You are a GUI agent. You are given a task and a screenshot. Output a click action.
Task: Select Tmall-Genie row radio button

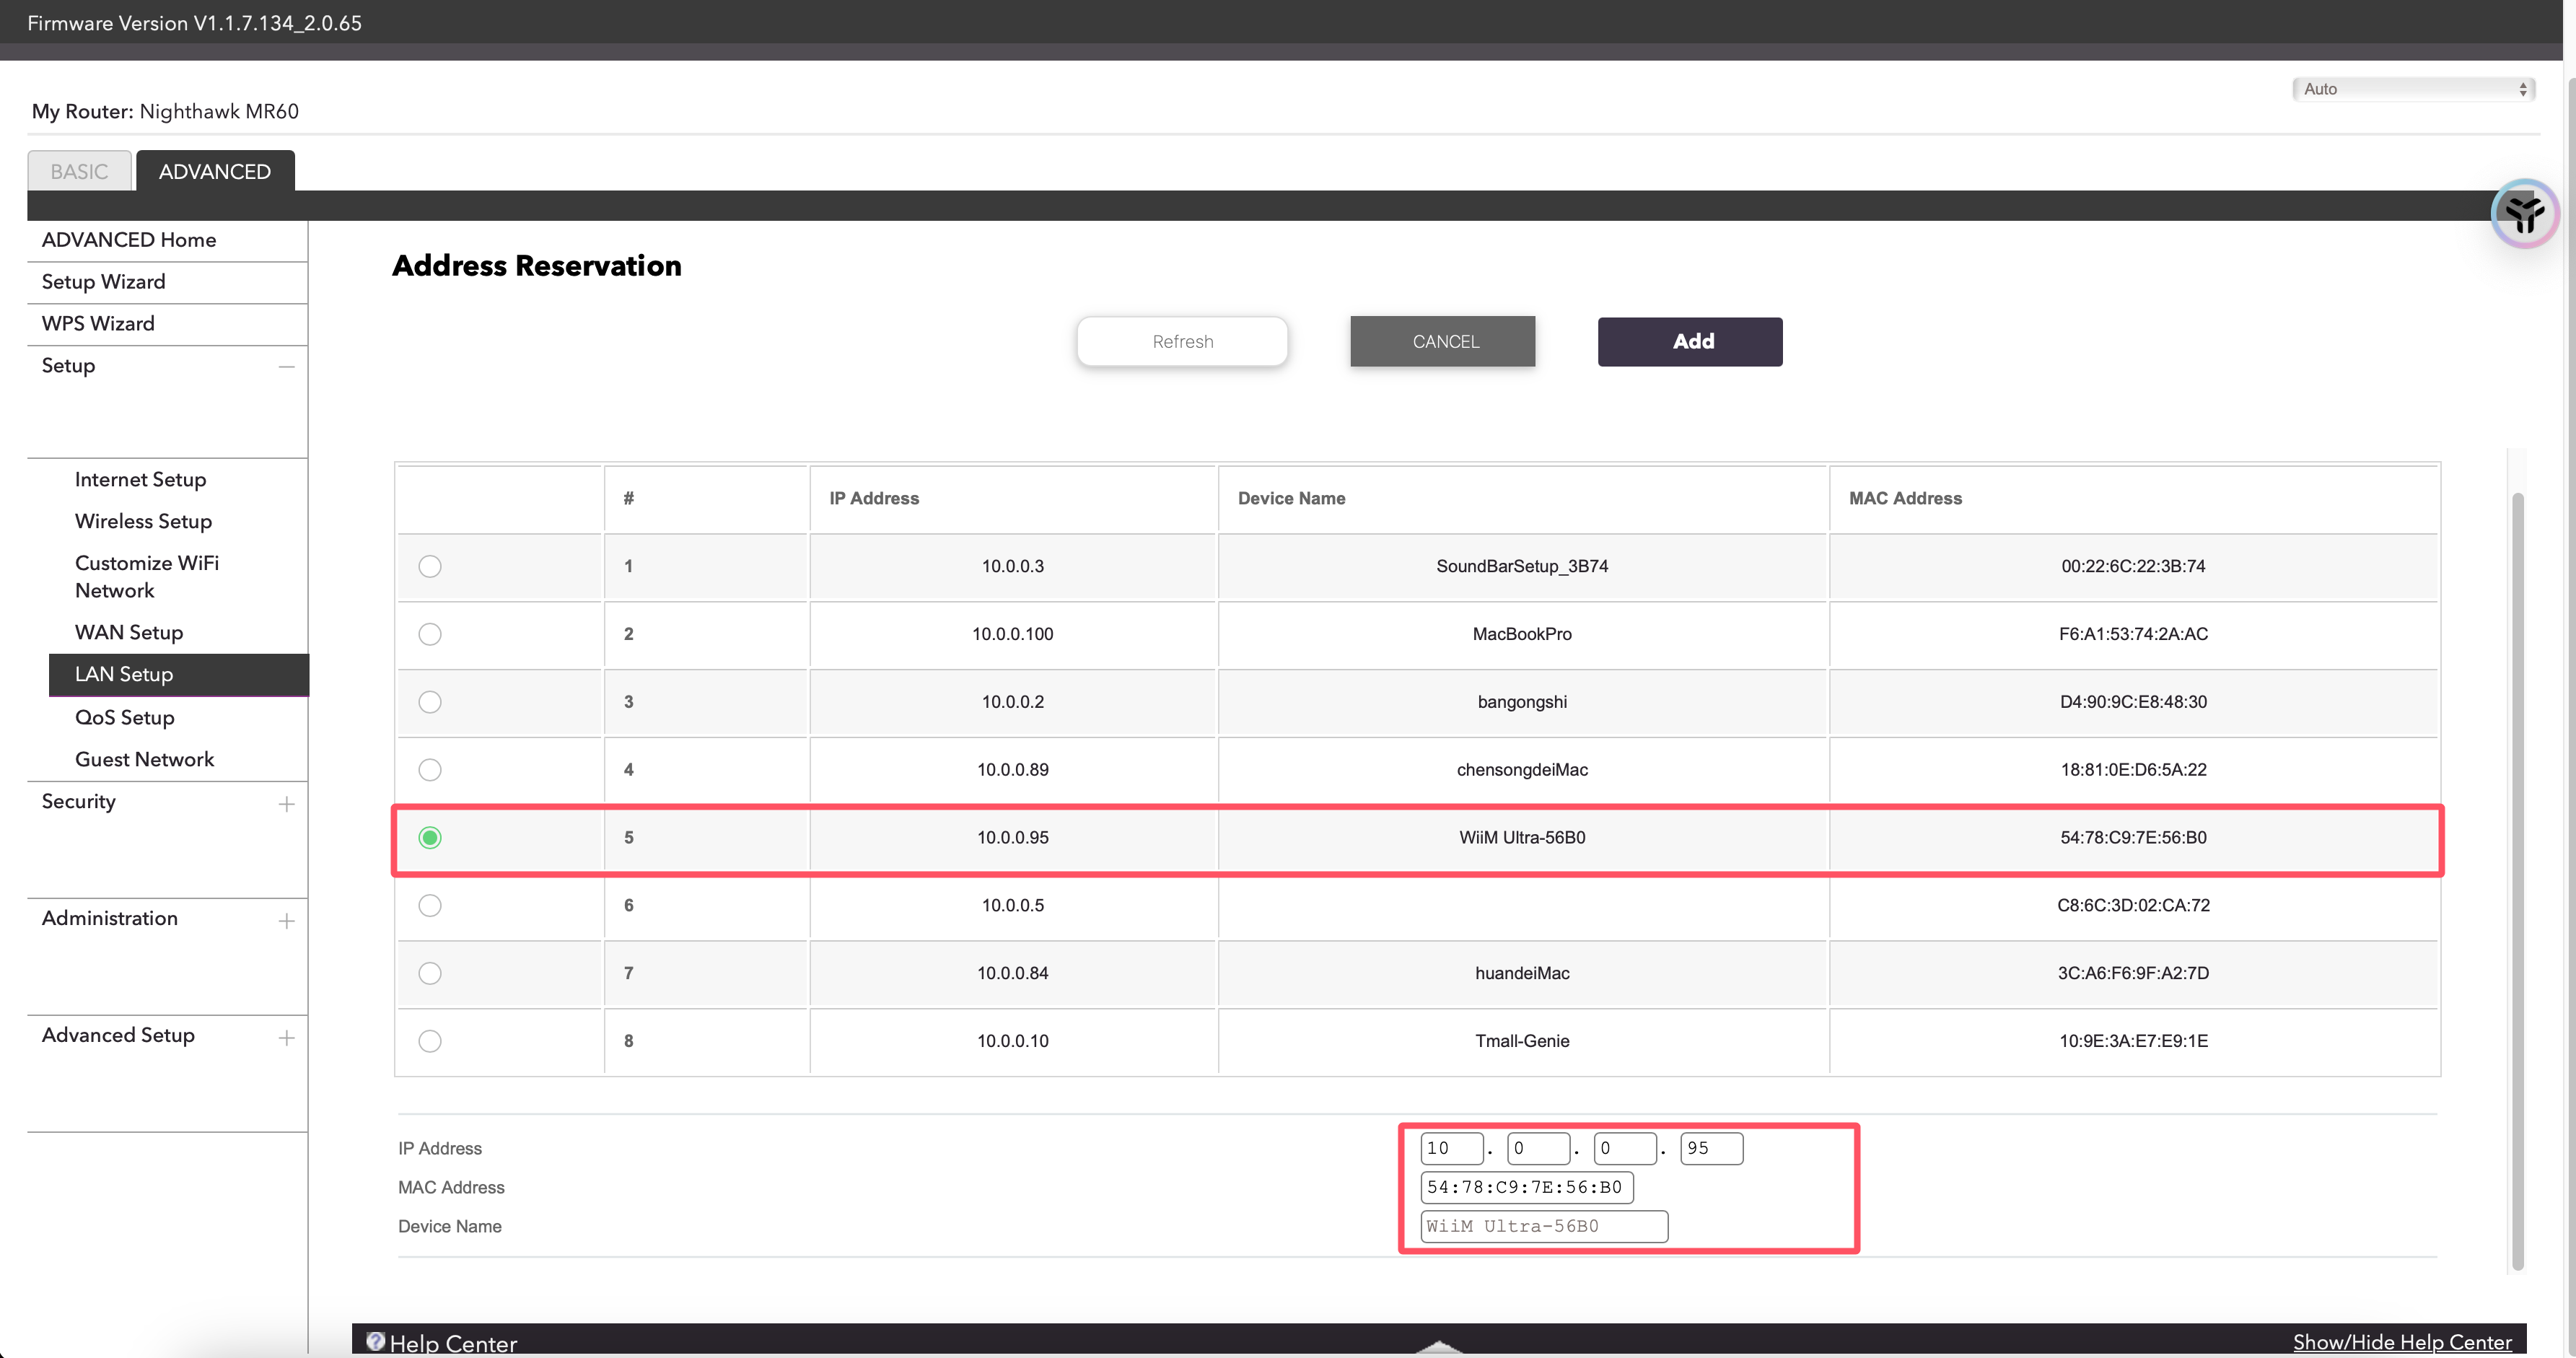pyautogui.click(x=430, y=1041)
